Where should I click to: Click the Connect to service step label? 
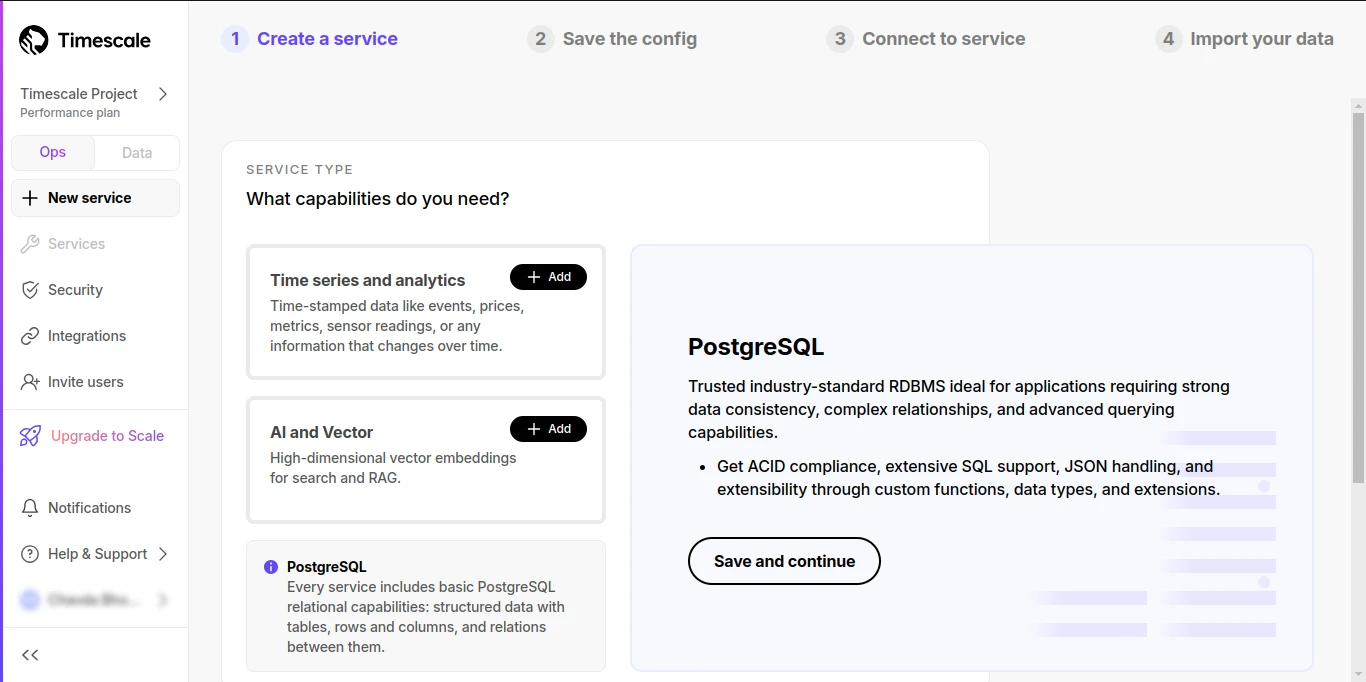[x=944, y=39]
